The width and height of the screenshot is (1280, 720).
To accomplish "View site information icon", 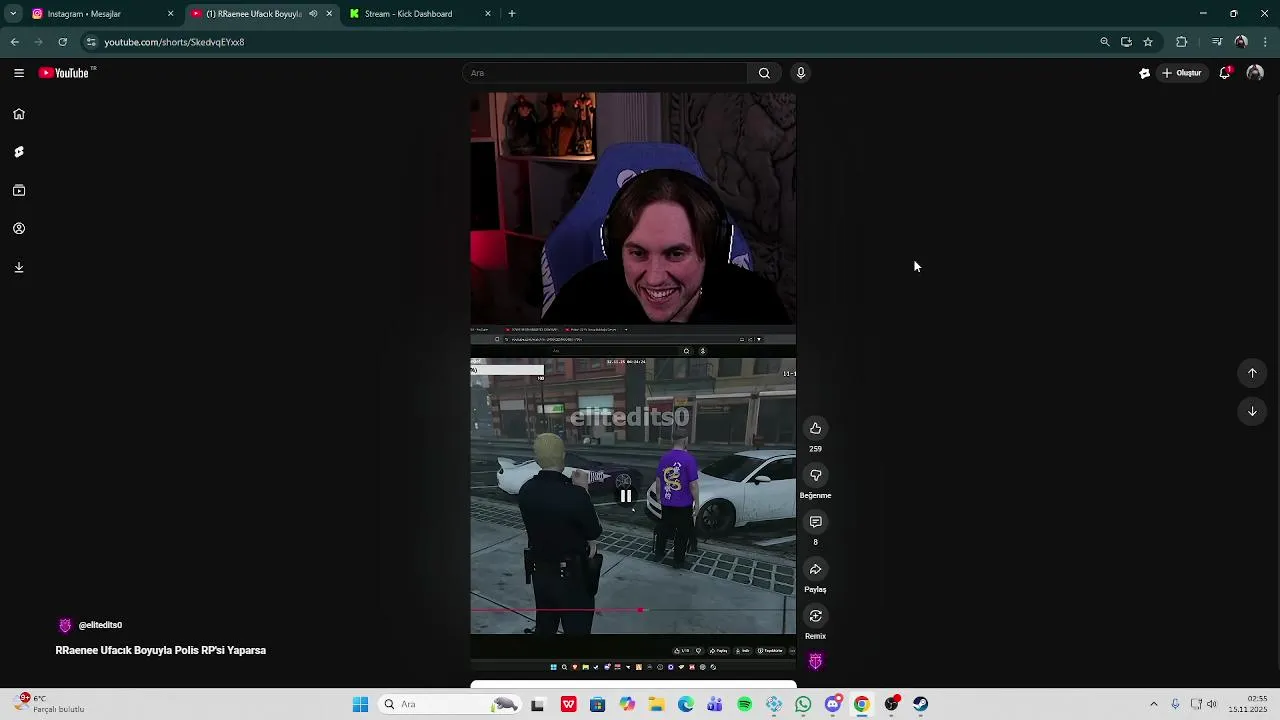I will (91, 42).
